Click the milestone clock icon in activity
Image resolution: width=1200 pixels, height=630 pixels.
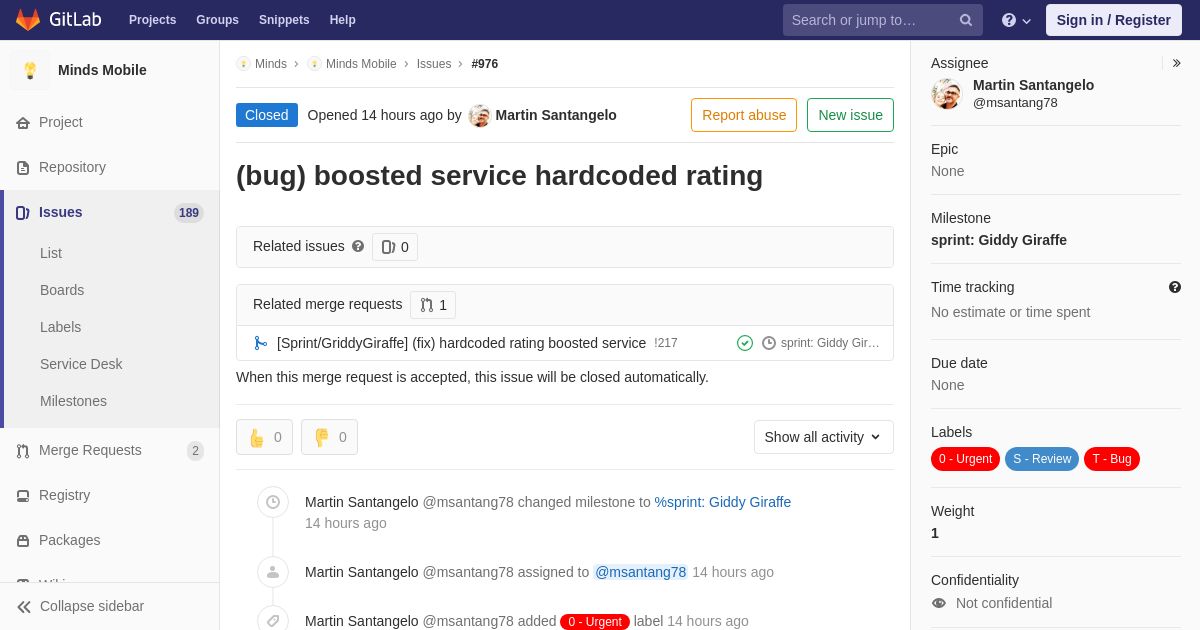point(273,502)
